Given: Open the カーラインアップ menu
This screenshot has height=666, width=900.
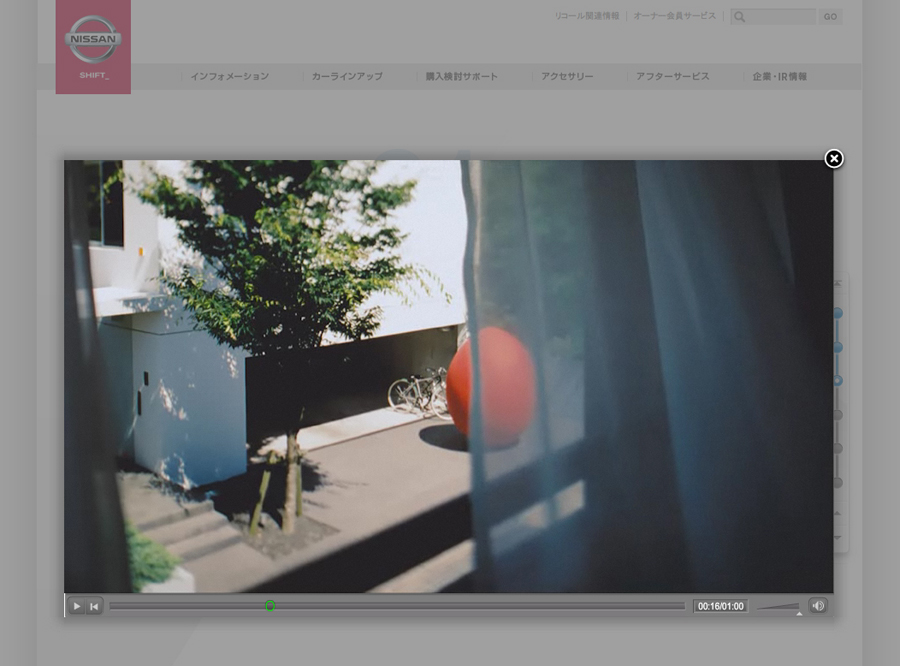Looking at the screenshot, I should [x=347, y=77].
